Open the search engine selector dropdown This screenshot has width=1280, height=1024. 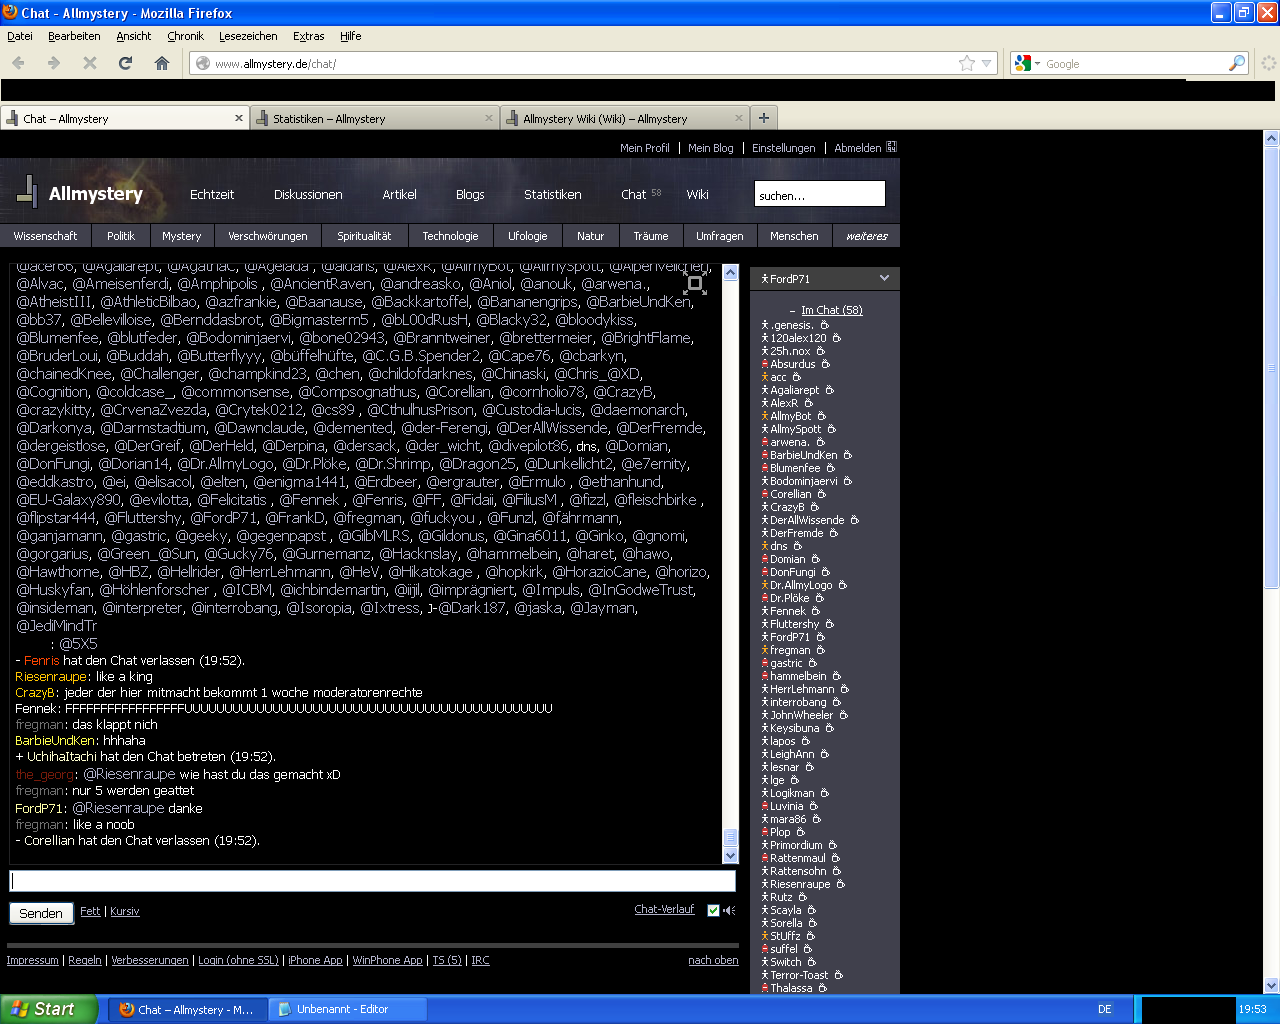1028,64
